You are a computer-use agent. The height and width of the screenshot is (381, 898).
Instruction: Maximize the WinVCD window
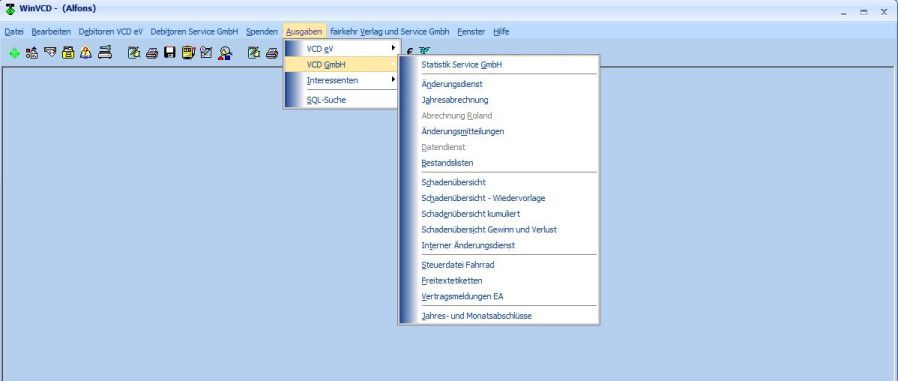864,11
